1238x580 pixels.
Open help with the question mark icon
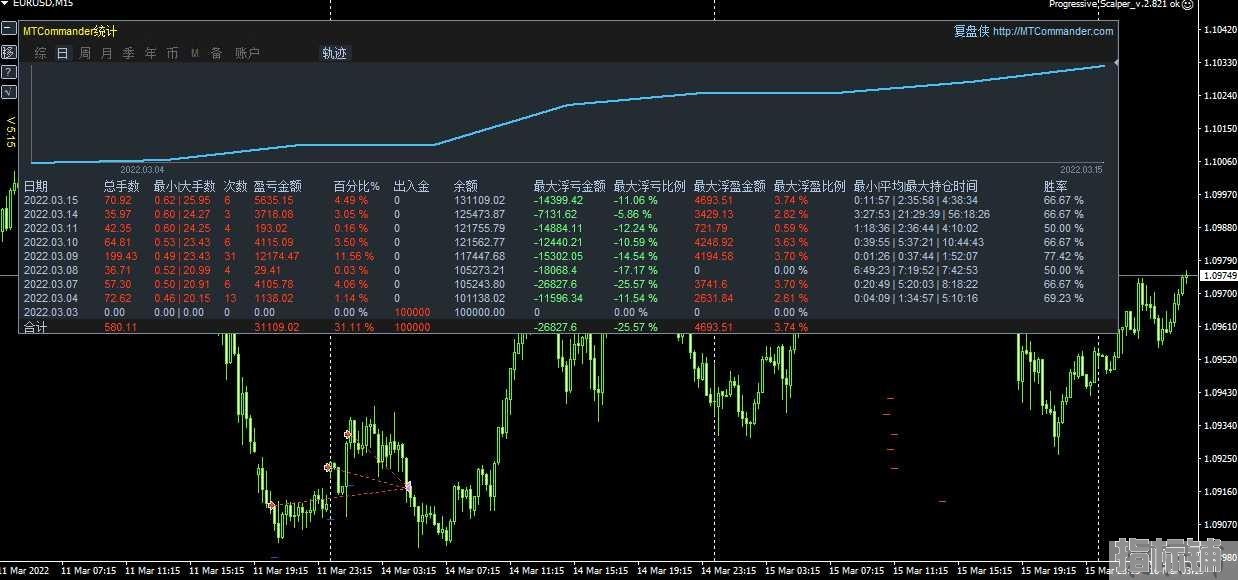click(8, 71)
